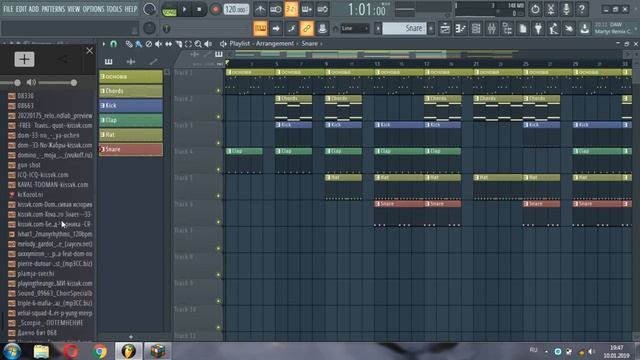
Task: Toggle loop recording icon
Action: pyautogui.click(x=322, y=9)
